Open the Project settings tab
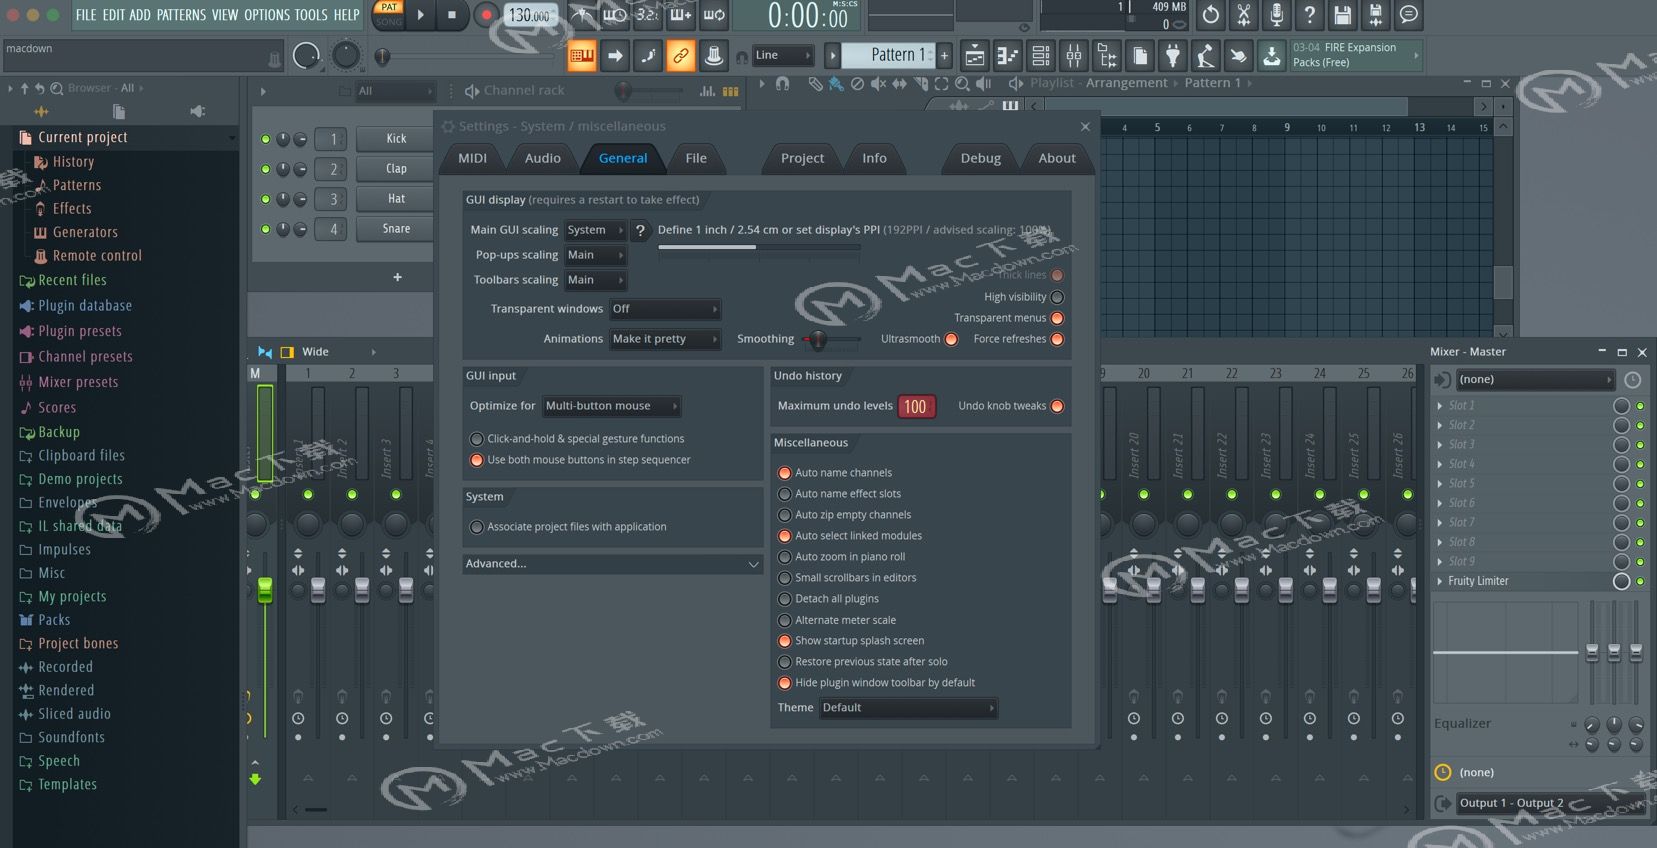1657x848 pixels. pyautogui.click(x=802, y=158)
